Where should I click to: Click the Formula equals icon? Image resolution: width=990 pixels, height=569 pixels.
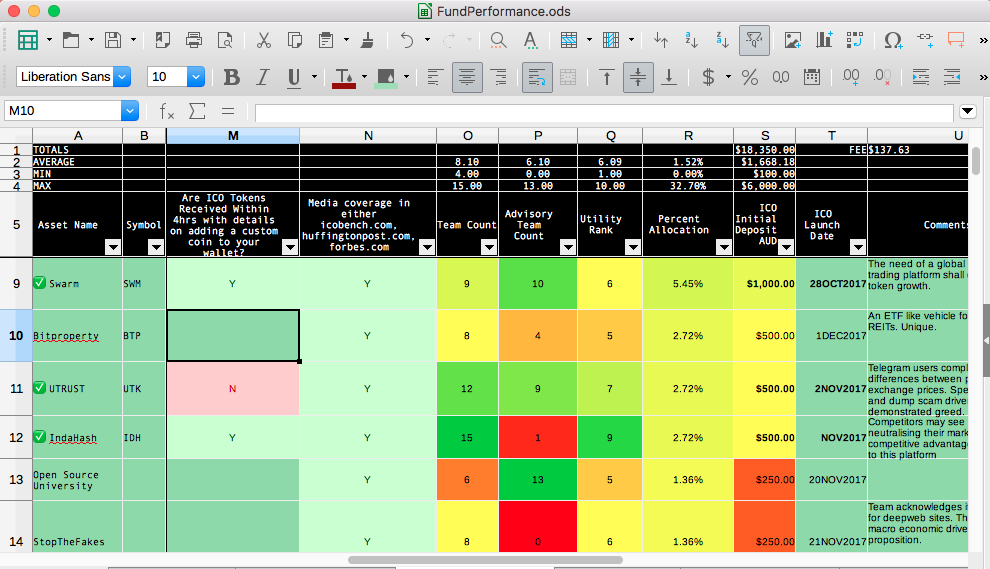(228, 112)
